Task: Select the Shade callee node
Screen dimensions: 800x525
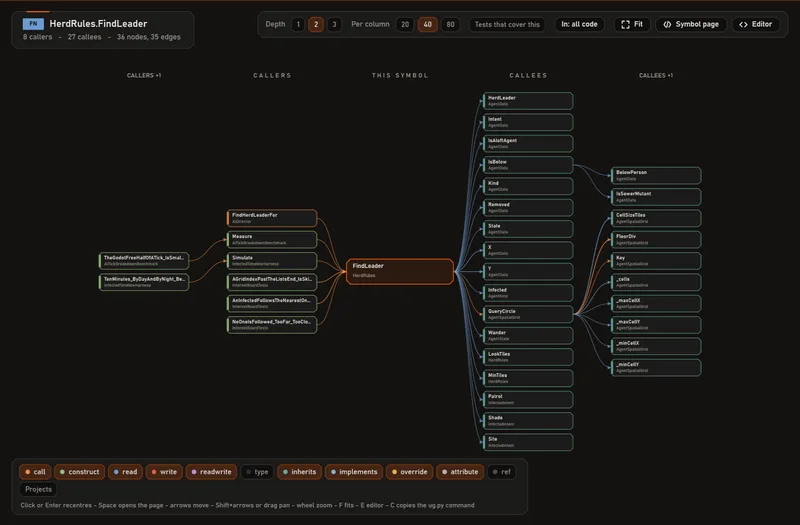Action: point(528,421)
